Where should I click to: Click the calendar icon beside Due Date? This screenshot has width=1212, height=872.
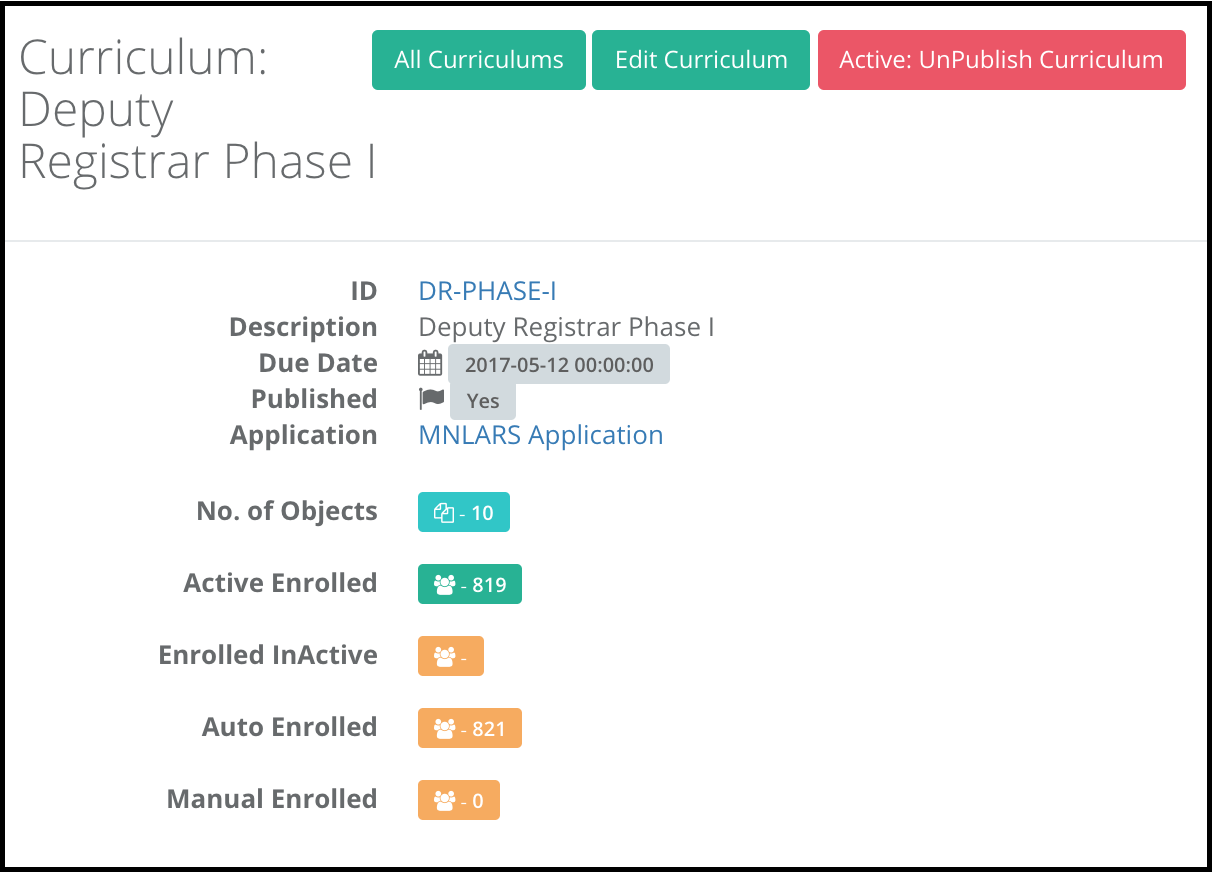tap(430, 363)
